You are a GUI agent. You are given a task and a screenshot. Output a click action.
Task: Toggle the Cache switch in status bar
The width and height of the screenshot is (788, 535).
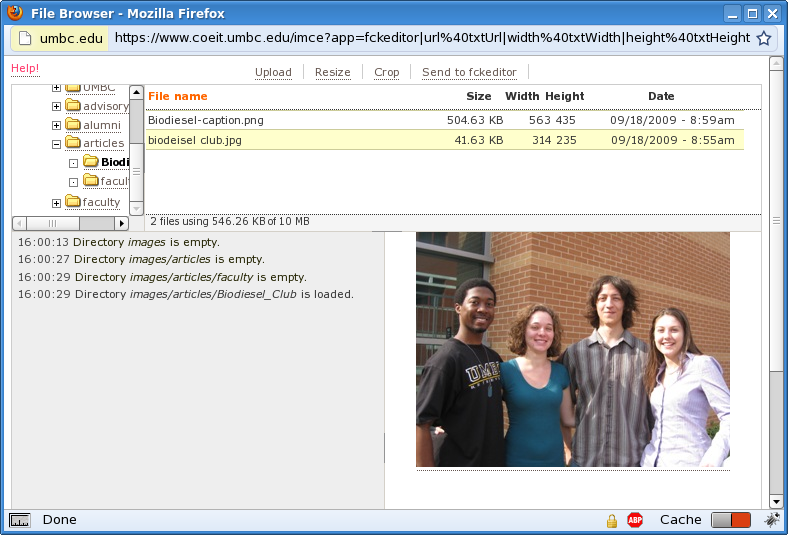click(x=731, y=520)
